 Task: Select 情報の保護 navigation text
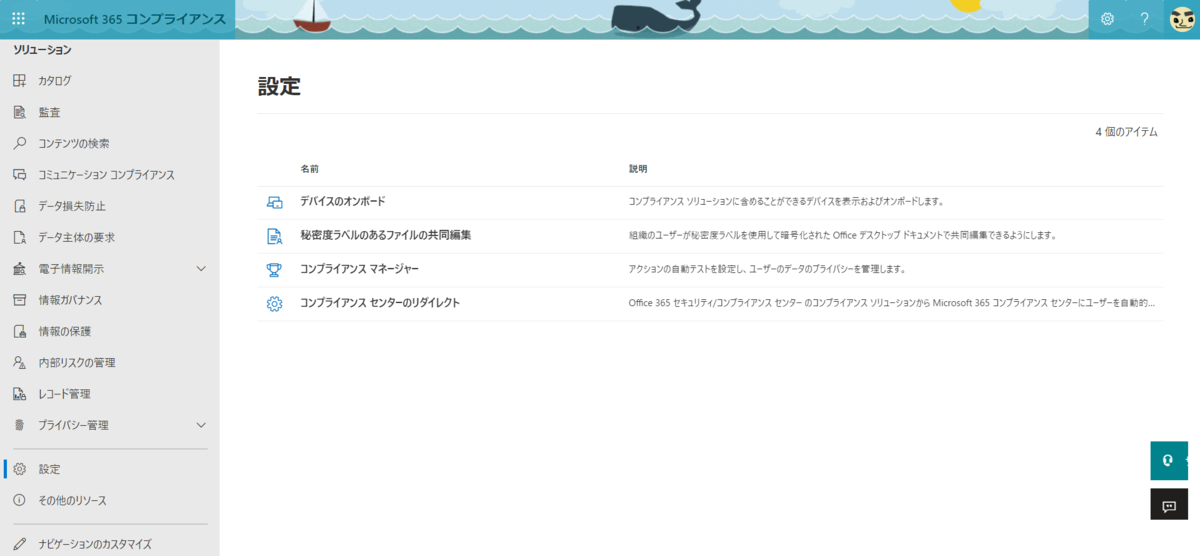(x=65, y=331)
